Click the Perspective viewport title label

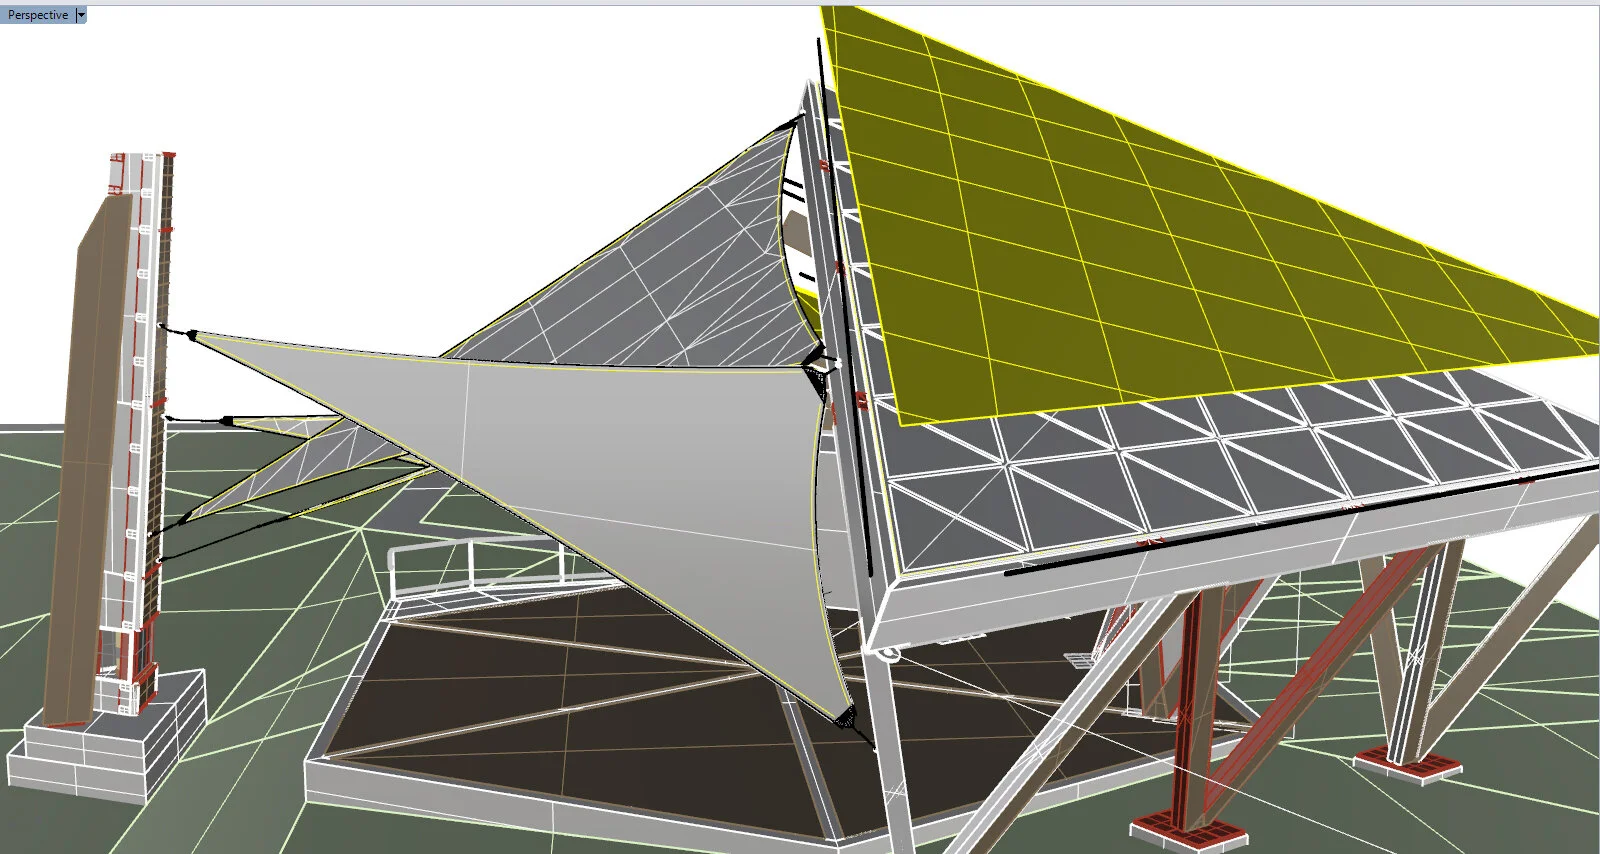(x=38, y=15)
